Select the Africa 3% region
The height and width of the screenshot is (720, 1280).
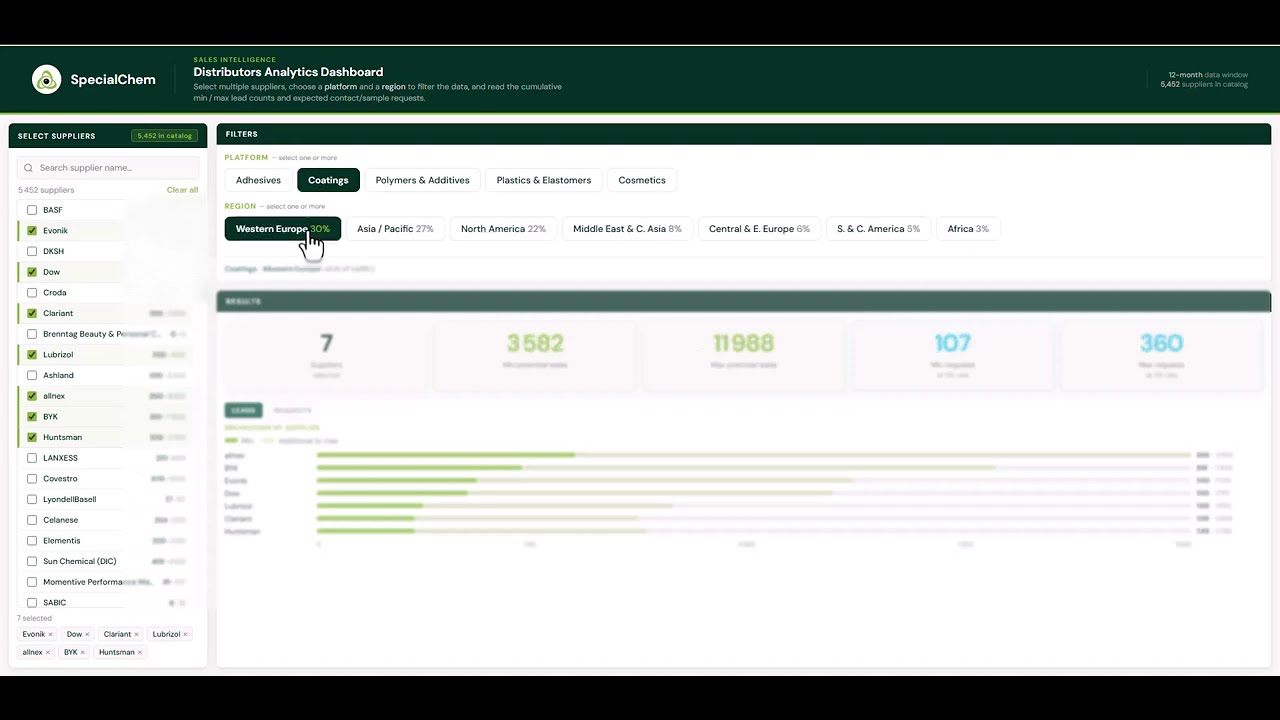tap(968, 229)
